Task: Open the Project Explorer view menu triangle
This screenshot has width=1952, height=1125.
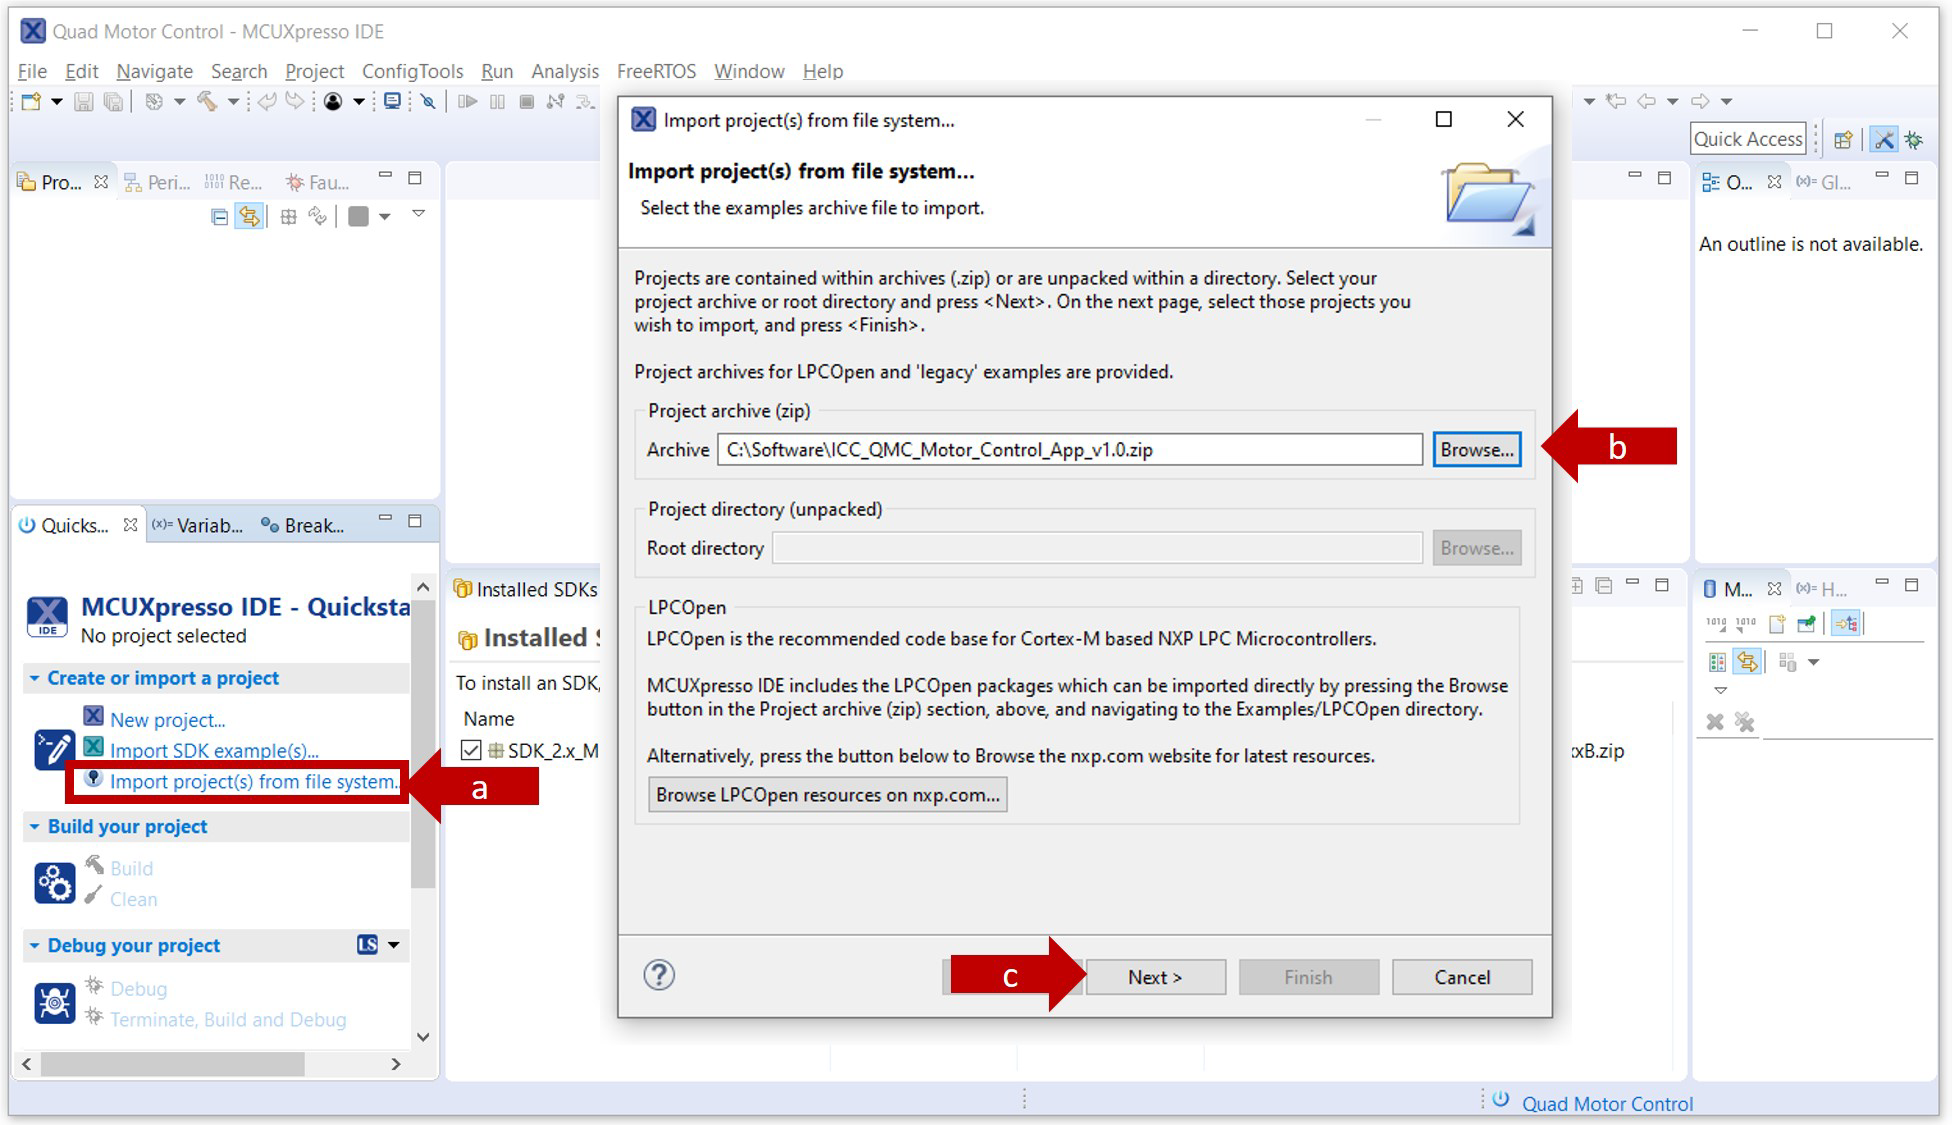Action: (x=419, y=214)
